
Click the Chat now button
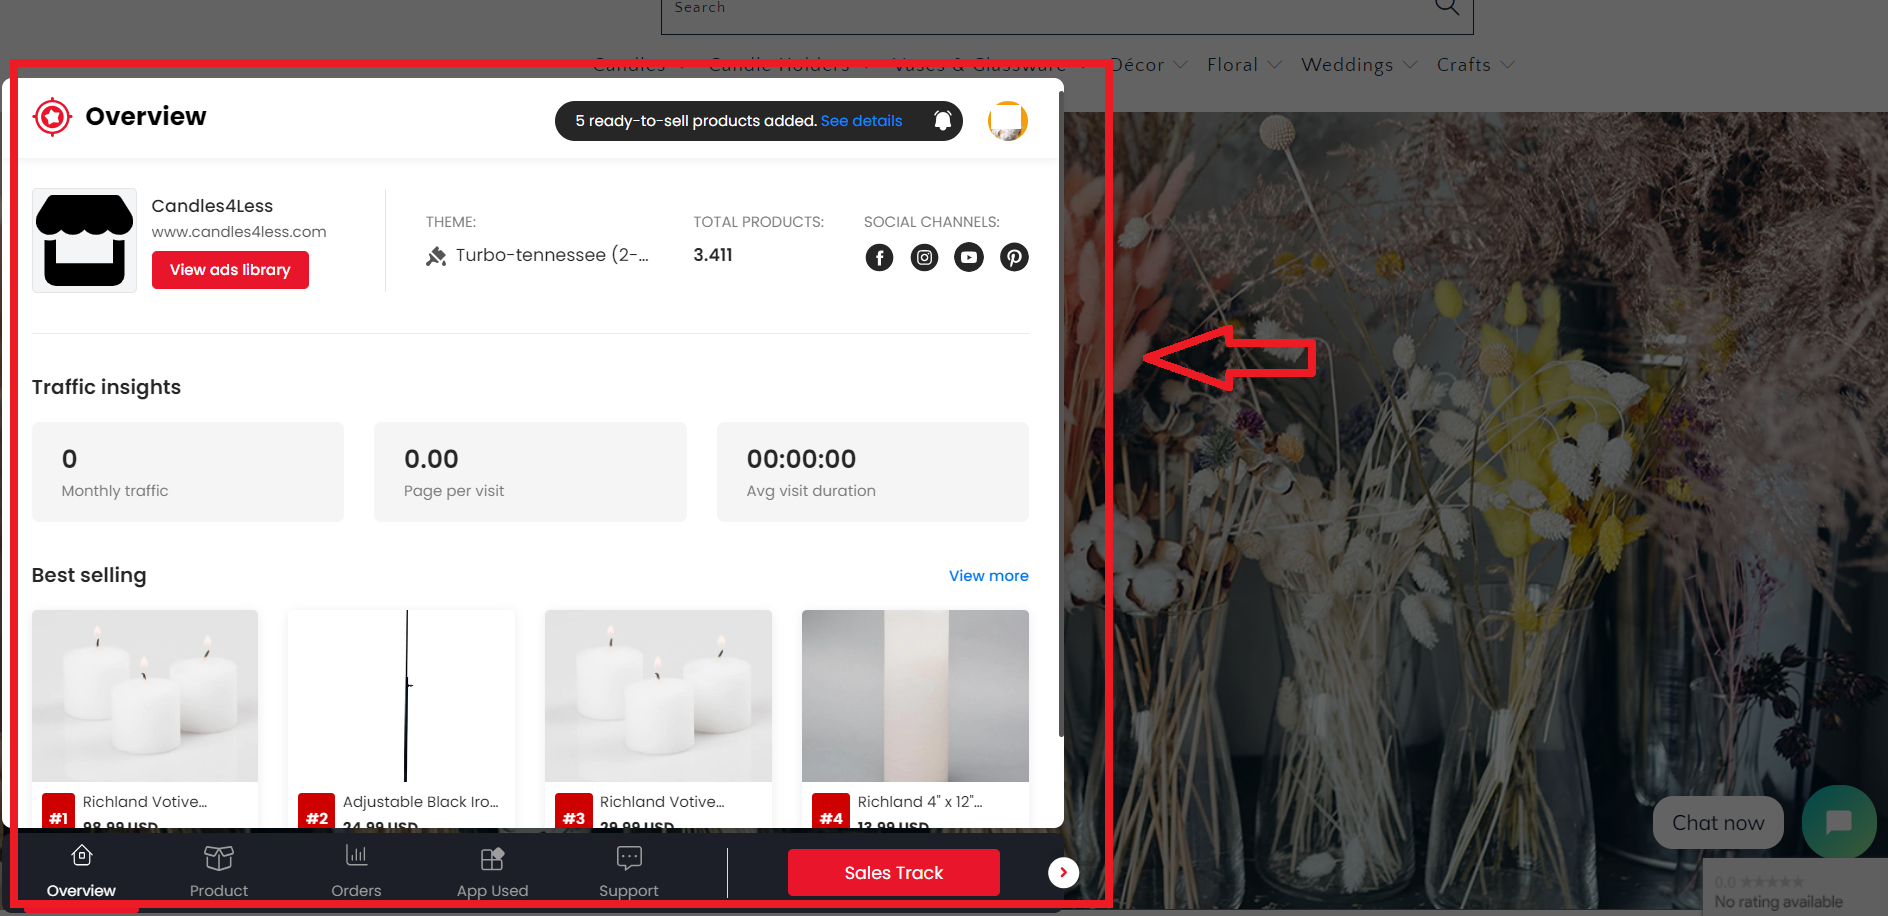tap(1718, 823)
